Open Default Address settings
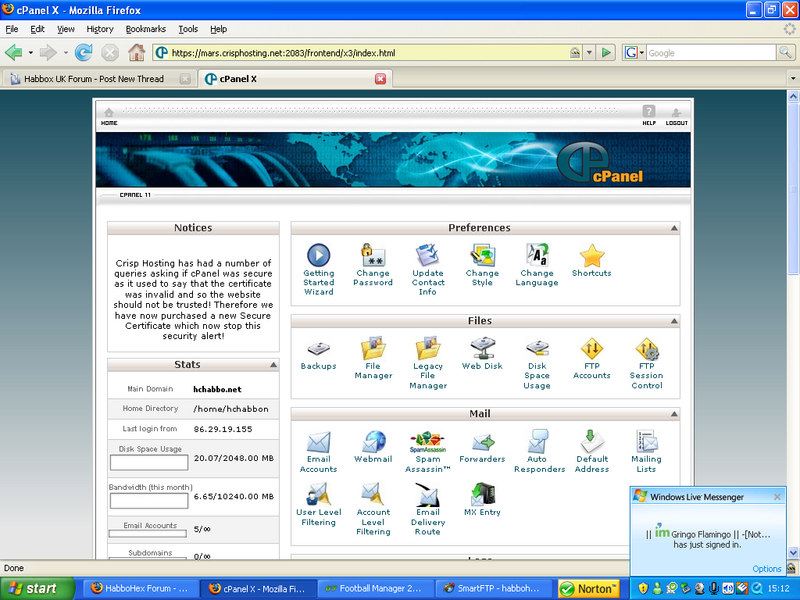Image resolution: width=800 pixels, height=600 pixels. point(592,452)
